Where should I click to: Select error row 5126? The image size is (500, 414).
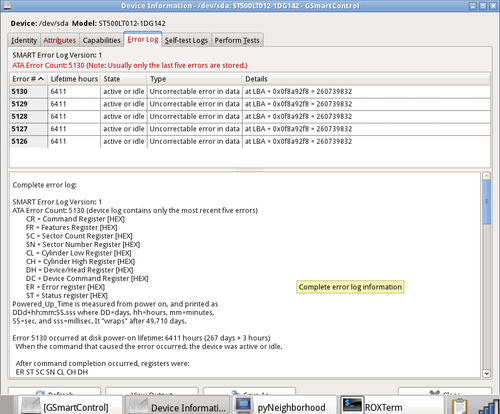coord(250,141)
